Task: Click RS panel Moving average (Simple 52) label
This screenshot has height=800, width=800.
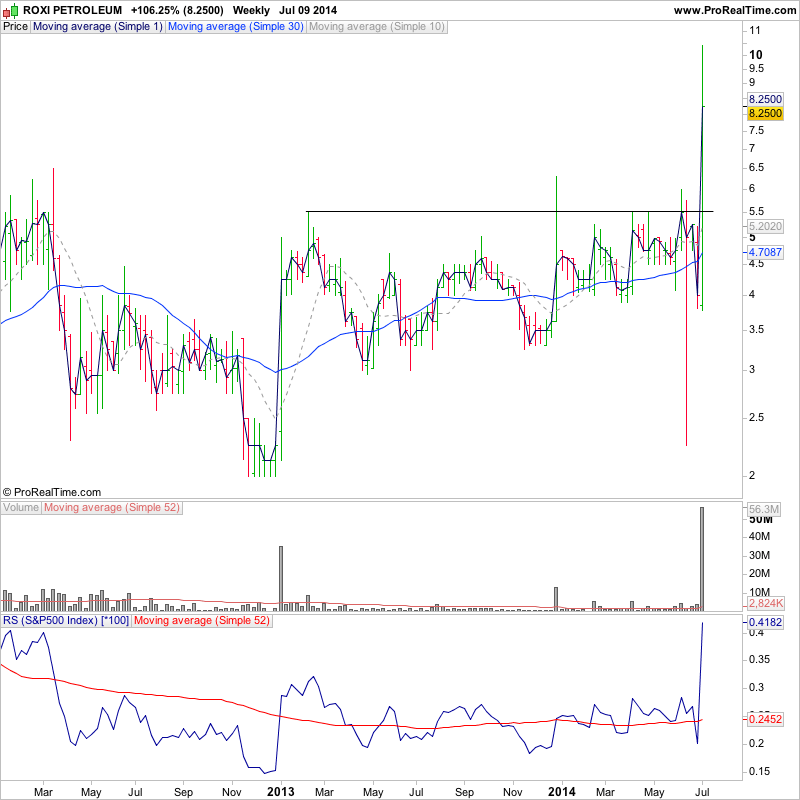Action: [202, 621]
